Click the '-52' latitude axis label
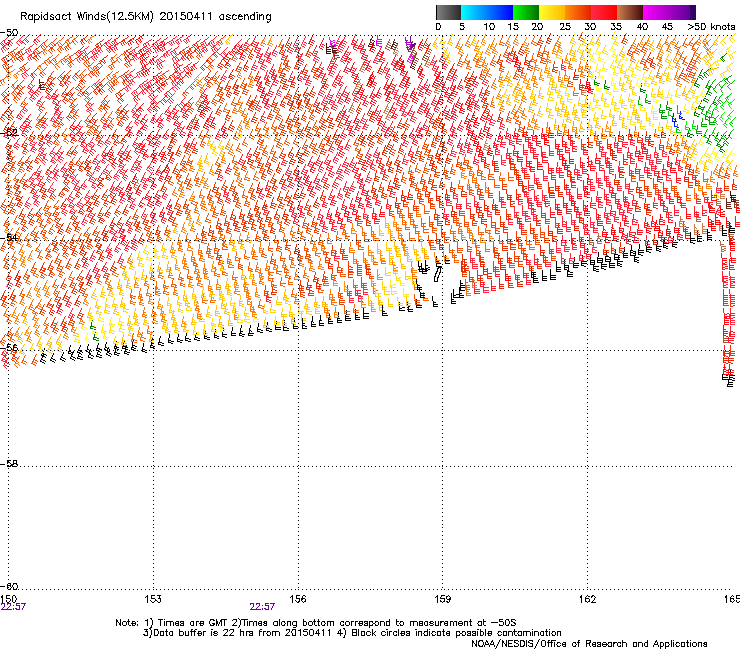 click(x=9, y=133)
